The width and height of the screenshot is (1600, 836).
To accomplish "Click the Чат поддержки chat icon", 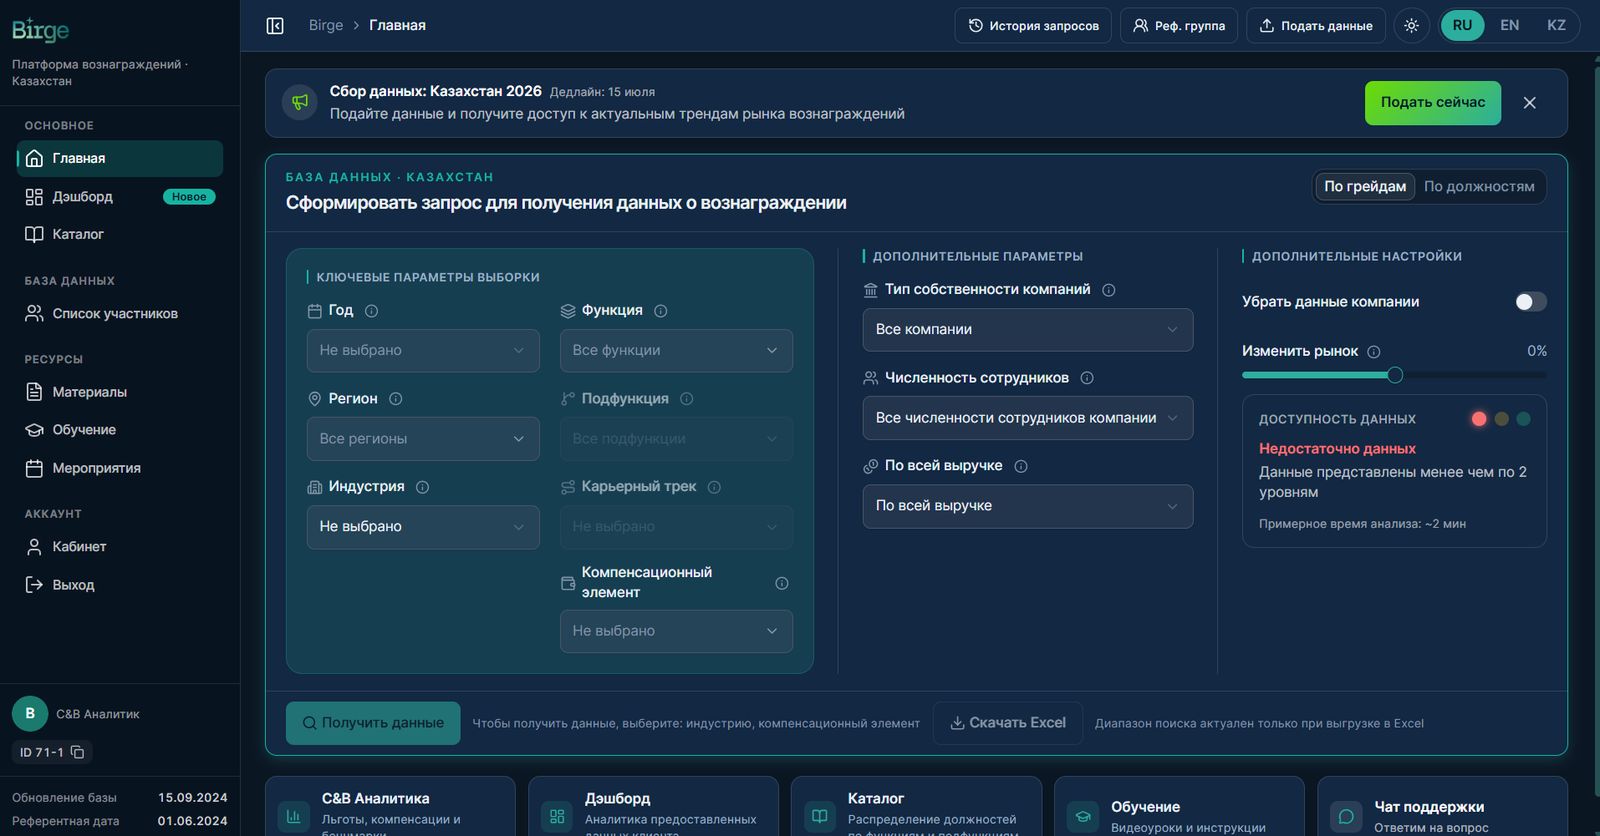I will (1346, 816).
